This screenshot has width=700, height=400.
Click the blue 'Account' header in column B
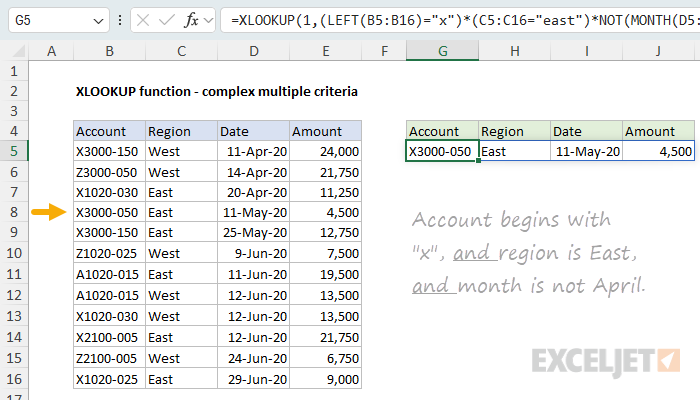[109, 131]
